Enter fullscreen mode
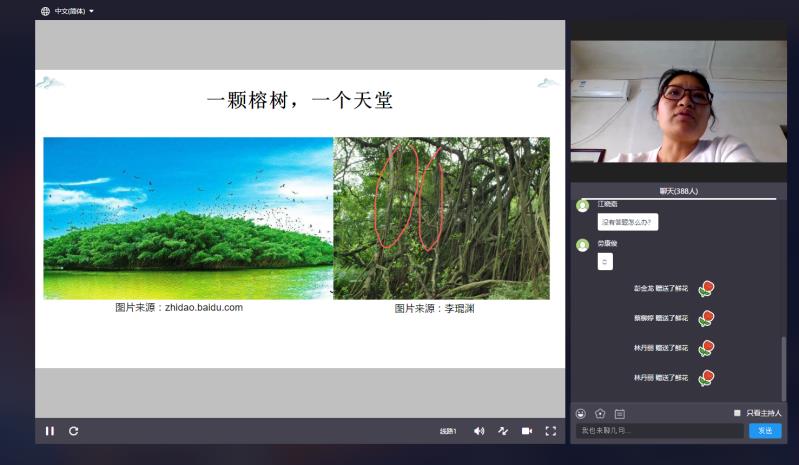Image resolution: width=799 pixels, height=465 pixels. point(550,431)
